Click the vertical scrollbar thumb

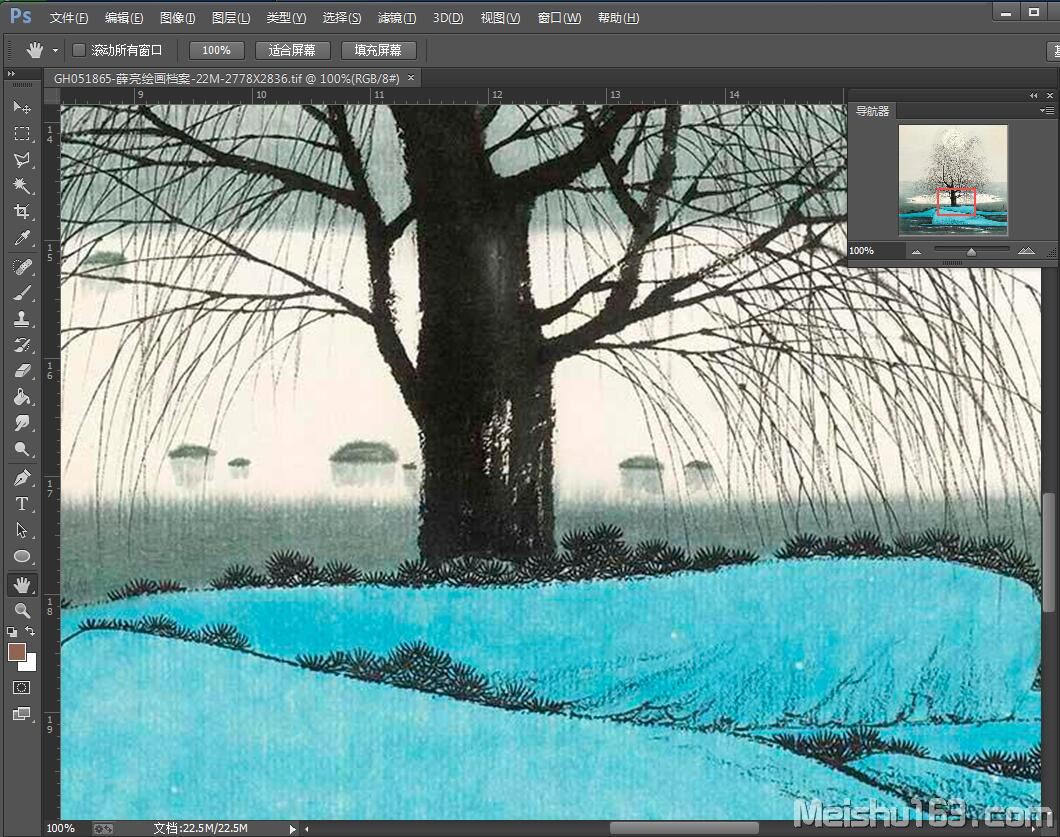pyautogui.click(x=1049, y=553)
